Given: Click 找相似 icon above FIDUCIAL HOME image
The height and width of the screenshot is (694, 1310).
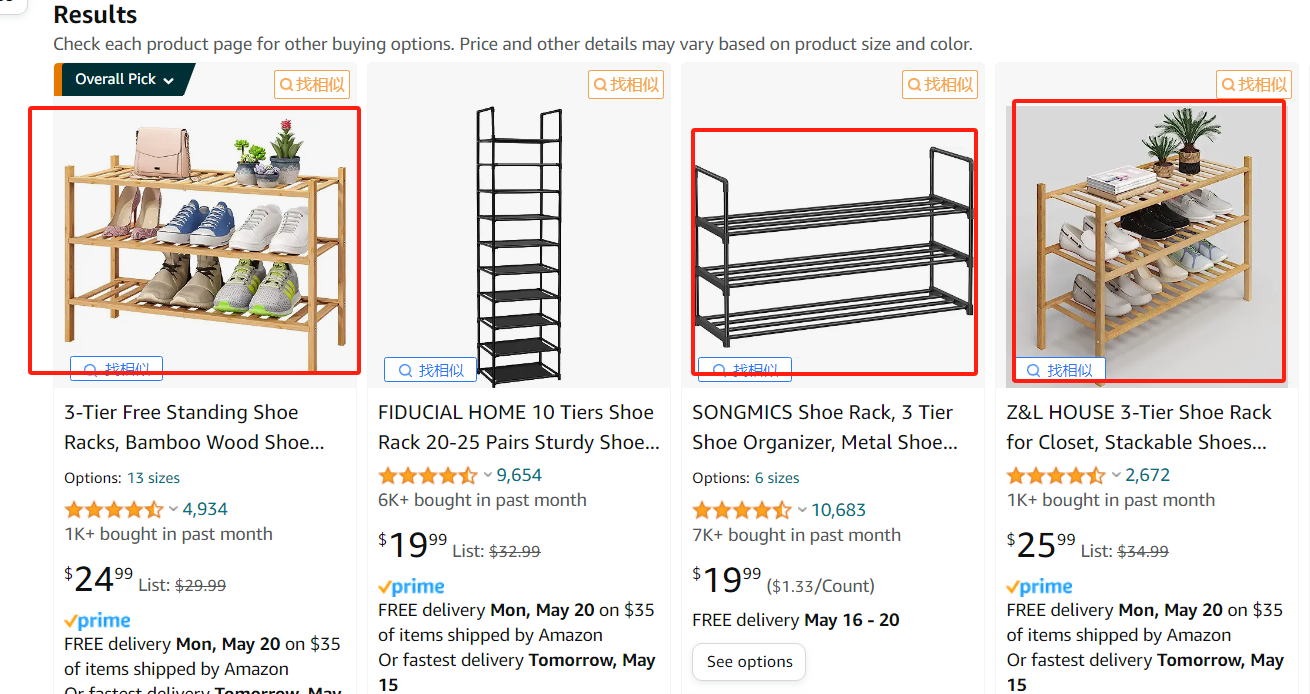Looking at the screenshot, I should tap(626, 85).
